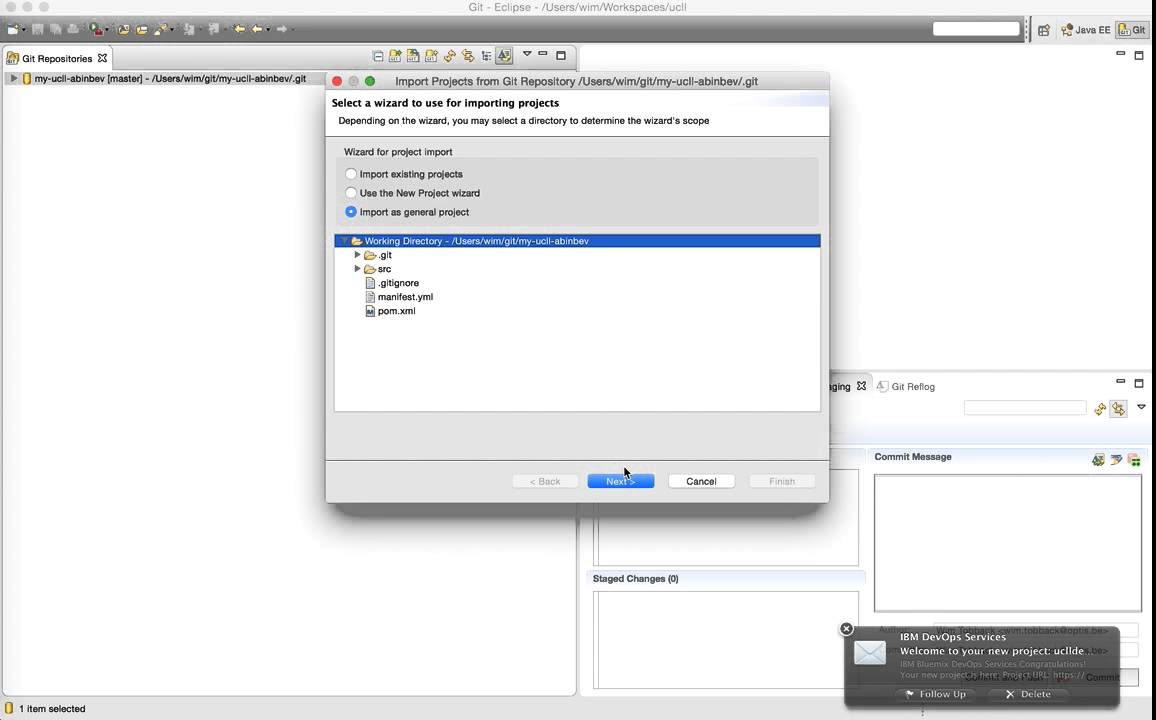1156x720 pixels.
Task: Open the New wizard dropdown arrow
Action: (24, 30)
